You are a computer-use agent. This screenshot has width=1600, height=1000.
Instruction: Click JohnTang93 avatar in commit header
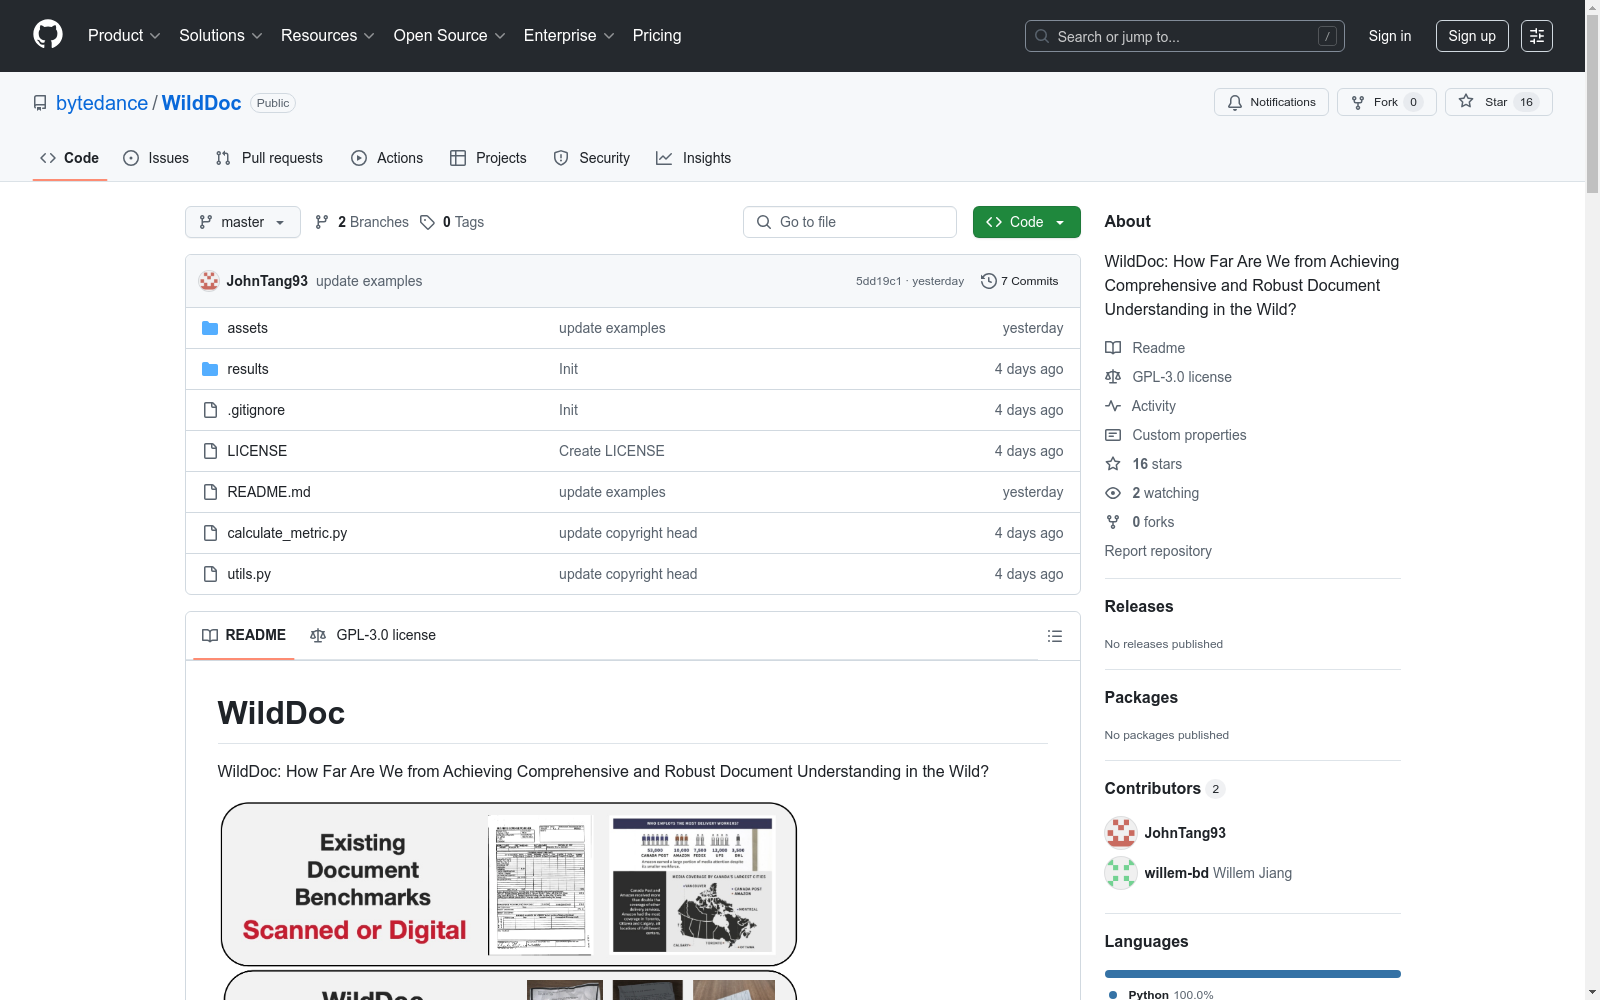[209, 281]
